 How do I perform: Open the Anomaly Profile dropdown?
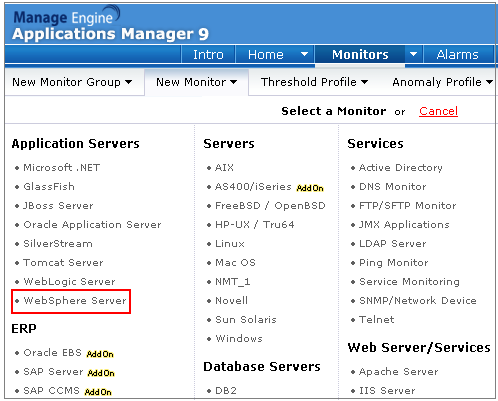(x=443, y=82)
